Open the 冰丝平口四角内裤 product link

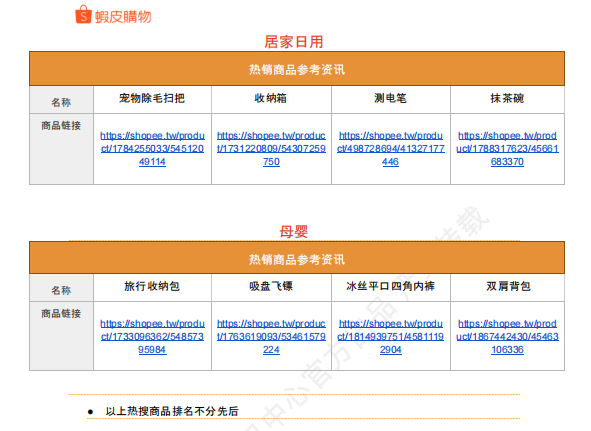391,337
